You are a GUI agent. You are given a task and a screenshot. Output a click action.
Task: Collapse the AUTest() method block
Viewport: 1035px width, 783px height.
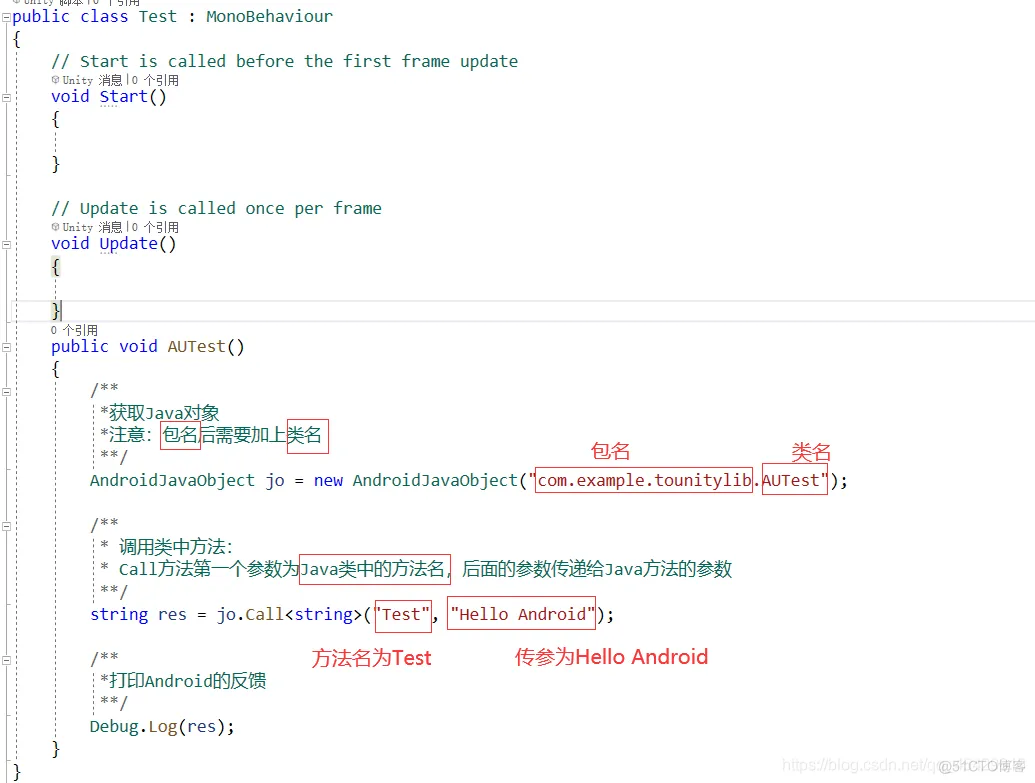pos(6,347)
